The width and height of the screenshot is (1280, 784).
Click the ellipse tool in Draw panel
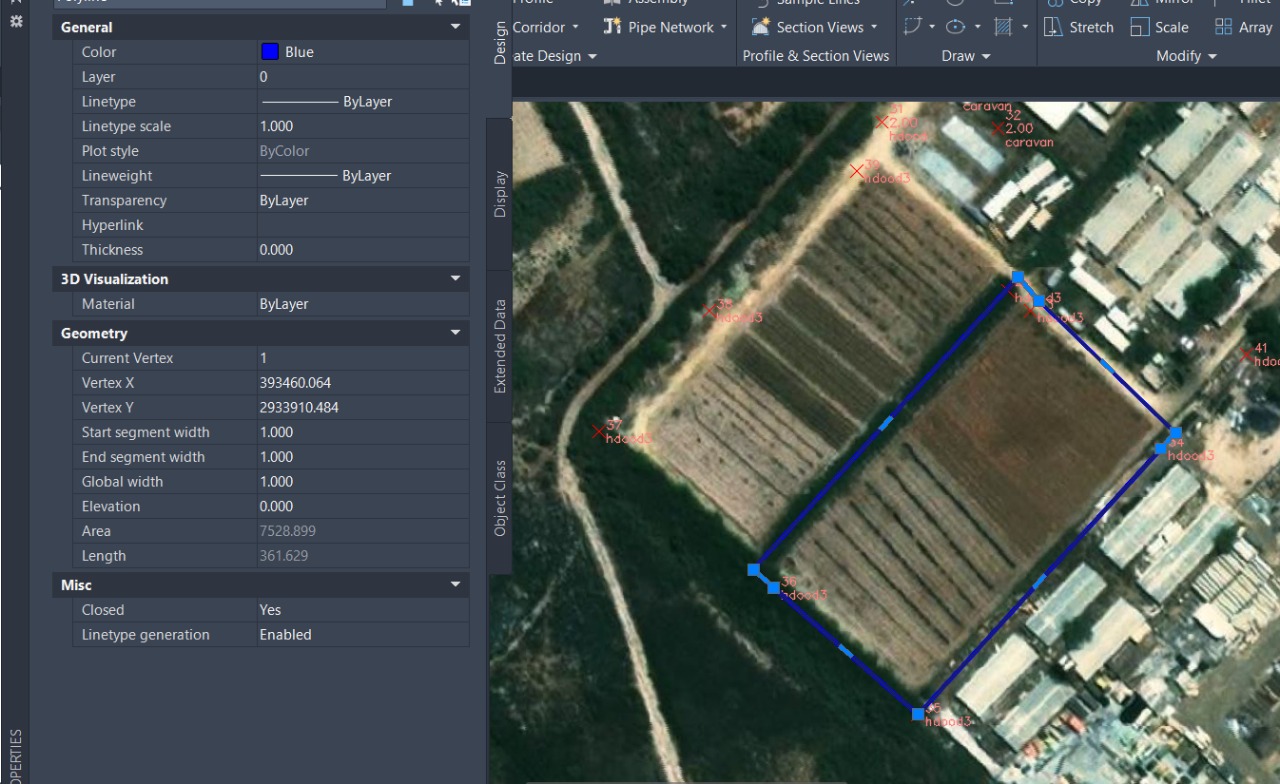tap(956, 27)
